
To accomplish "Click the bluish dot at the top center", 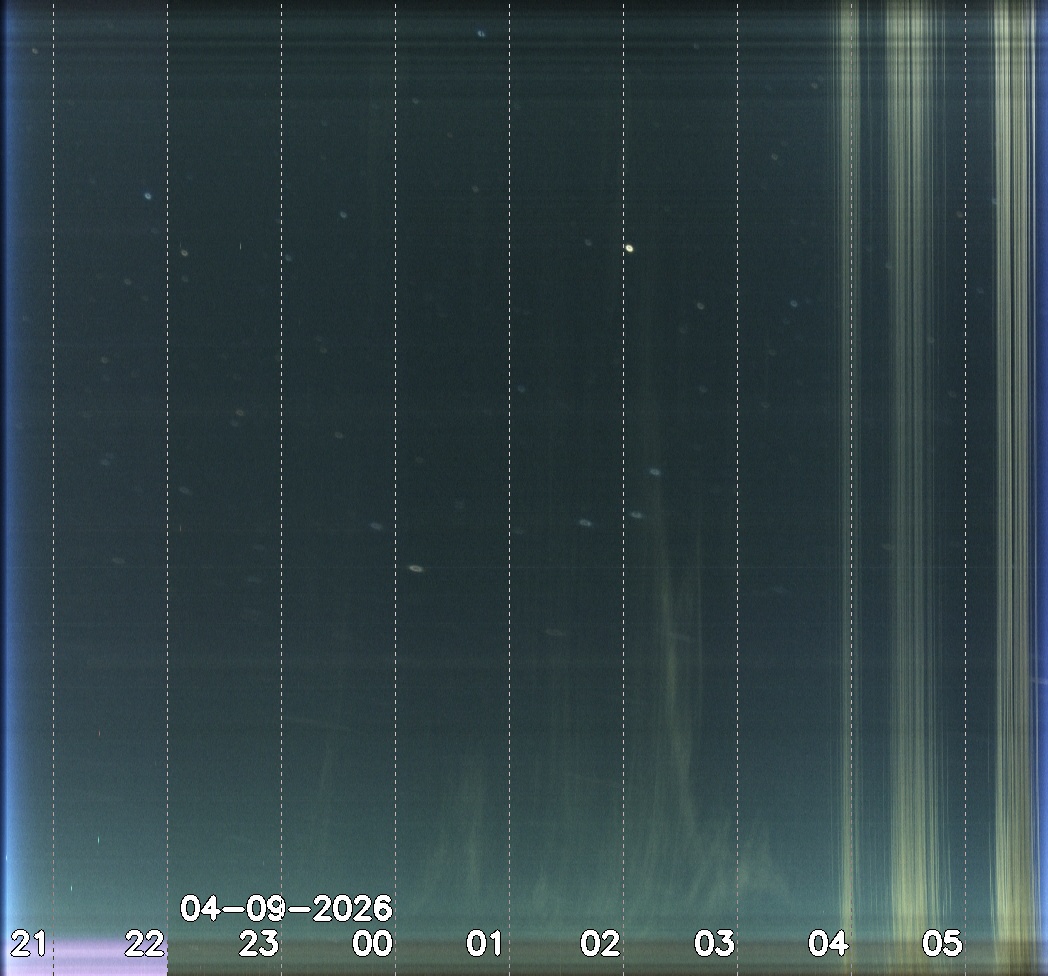I will coord(481,33).
